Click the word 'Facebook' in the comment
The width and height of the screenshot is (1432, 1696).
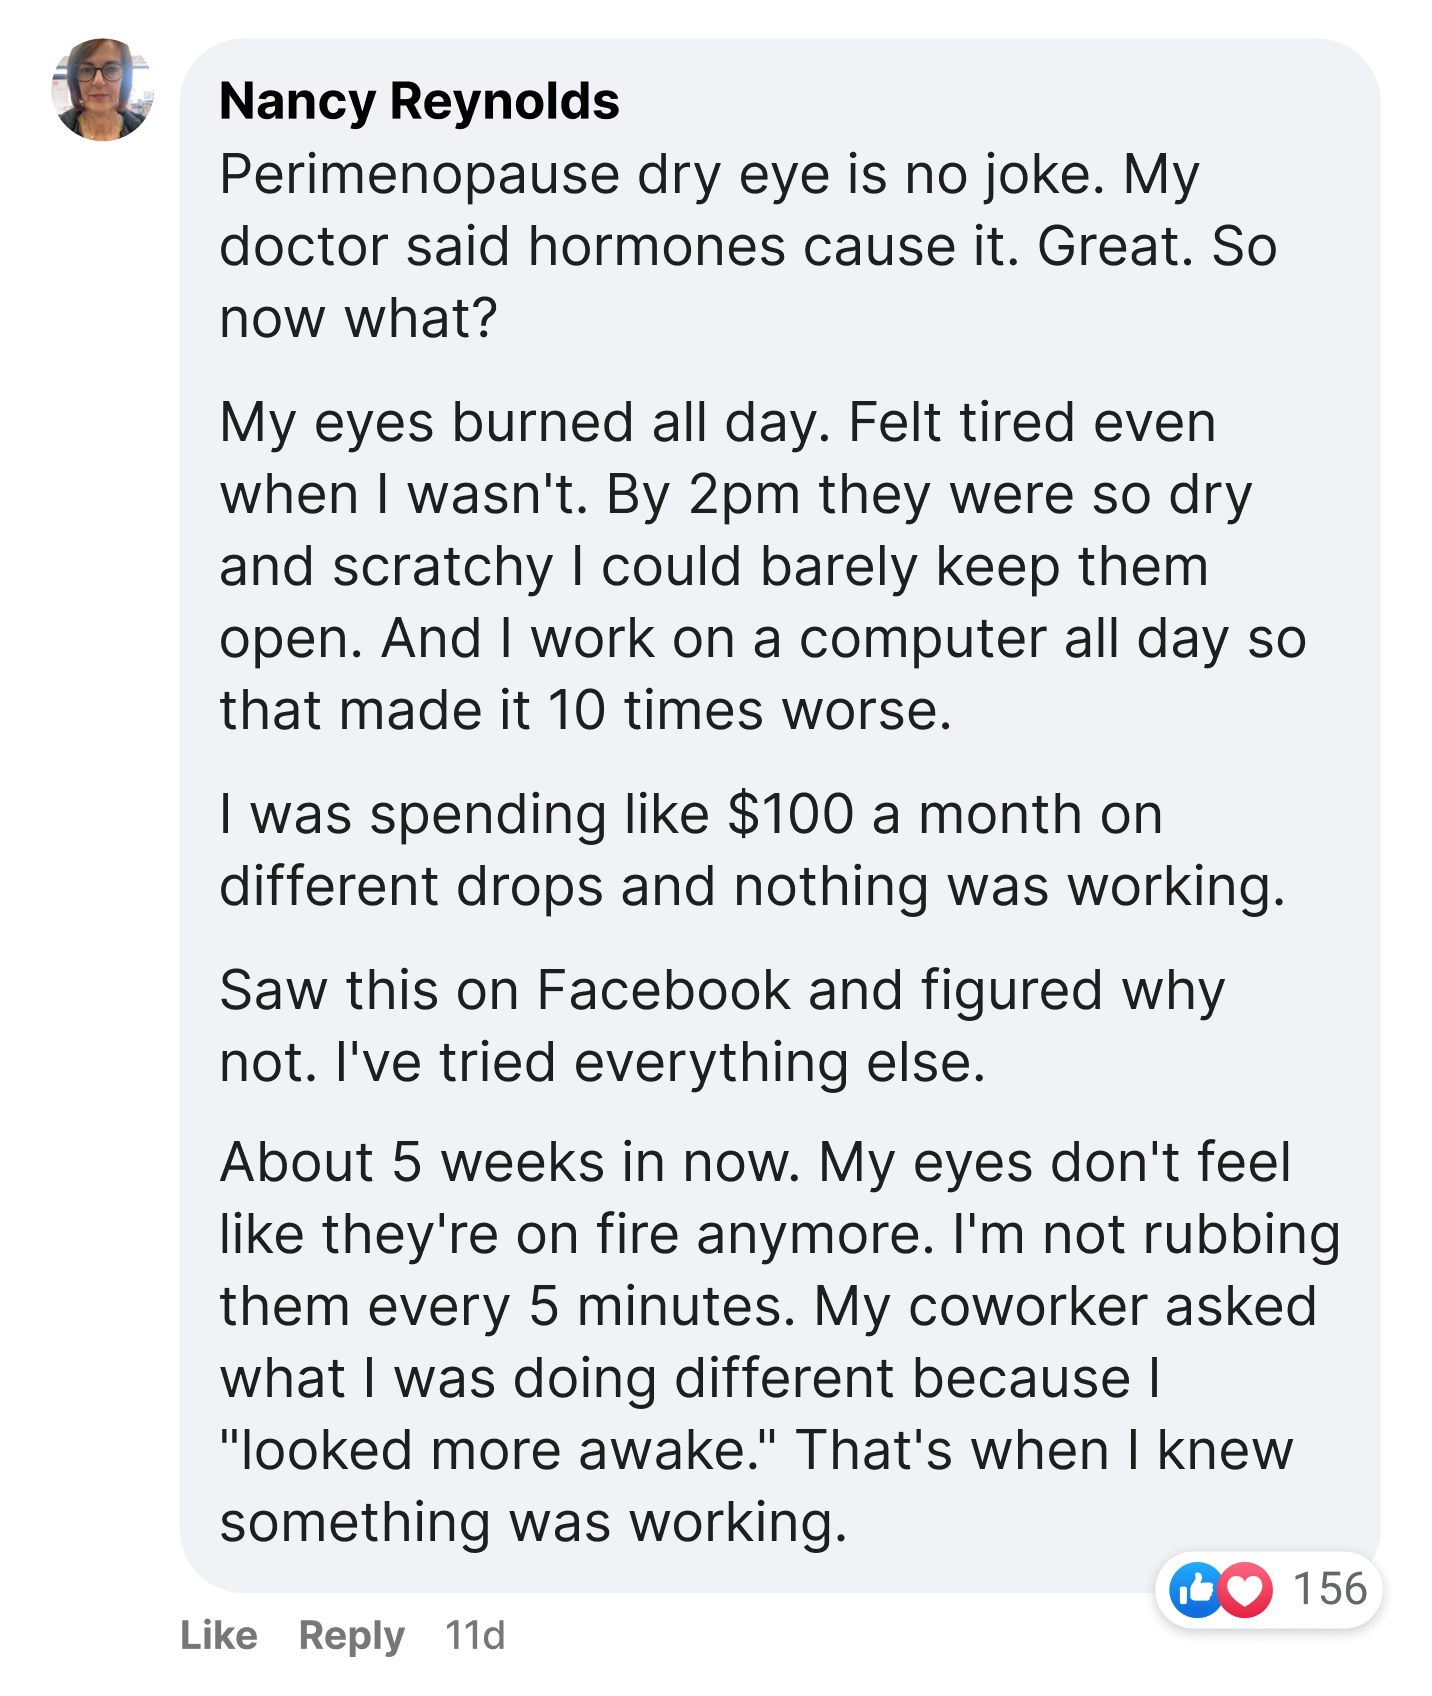(664, 991)
